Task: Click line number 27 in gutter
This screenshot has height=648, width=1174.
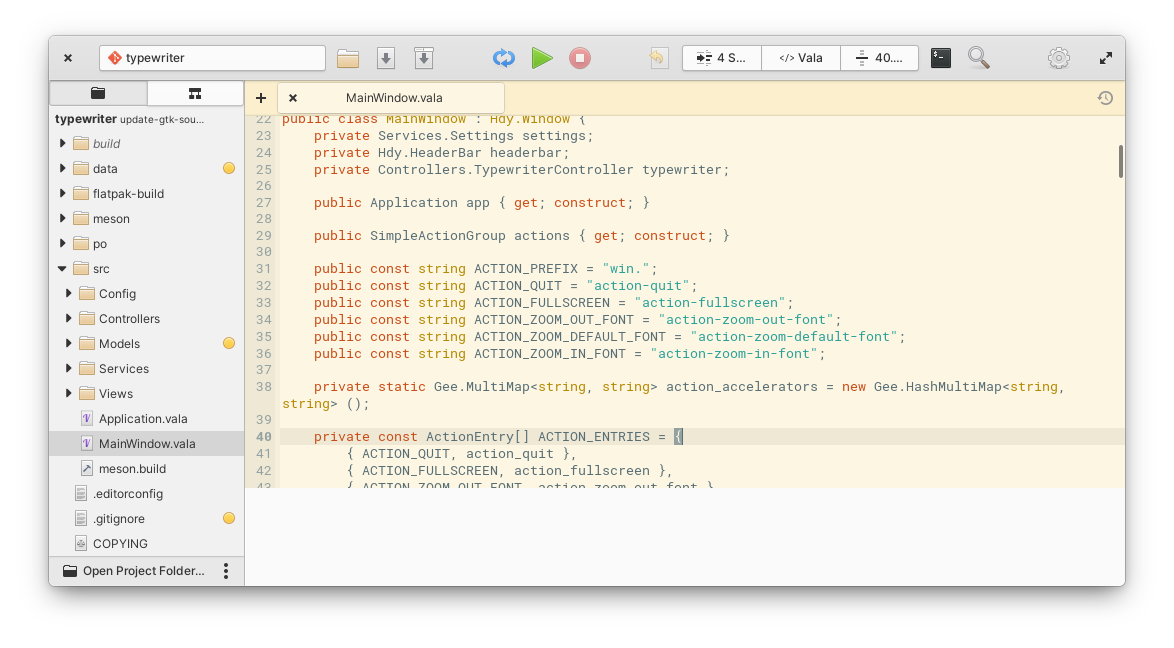Action: click(264, 202)
